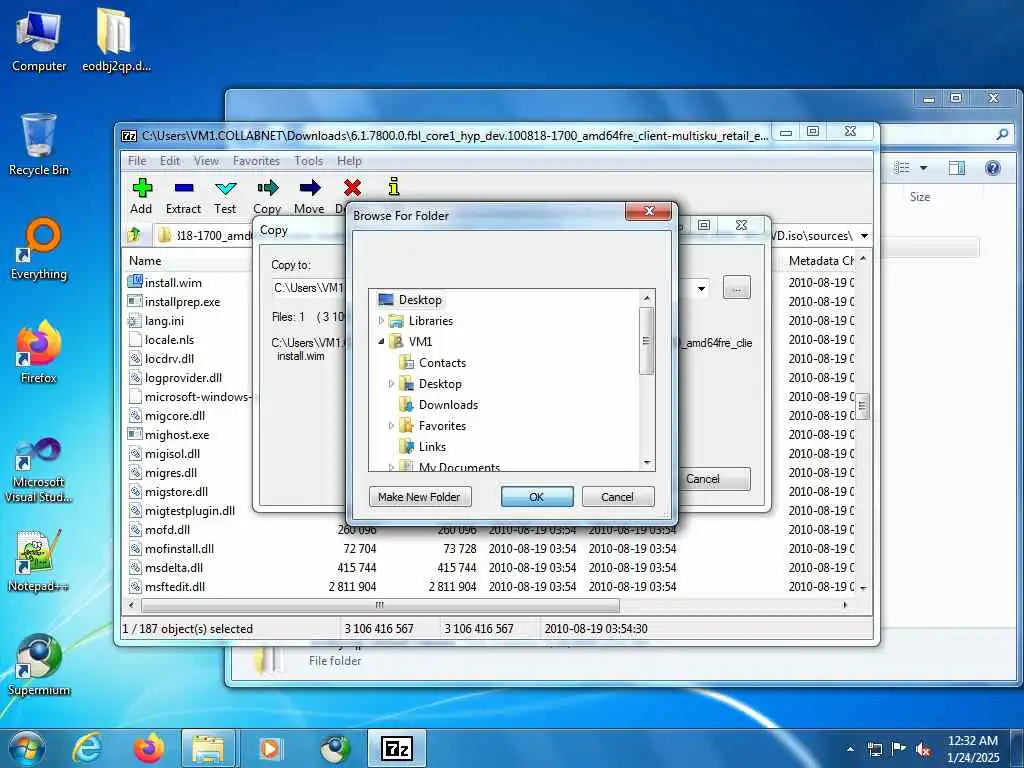
Task: Launch Internet Explorer from taskbar
Action: [87, 748]
